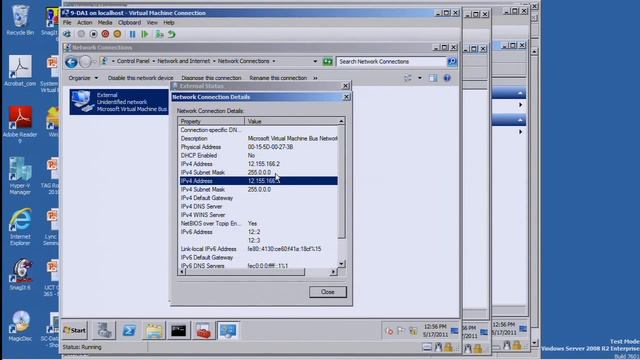Select the IPv4 DNS Server row
Viewport: 640px width, 360px height.
tap(258, 207)
